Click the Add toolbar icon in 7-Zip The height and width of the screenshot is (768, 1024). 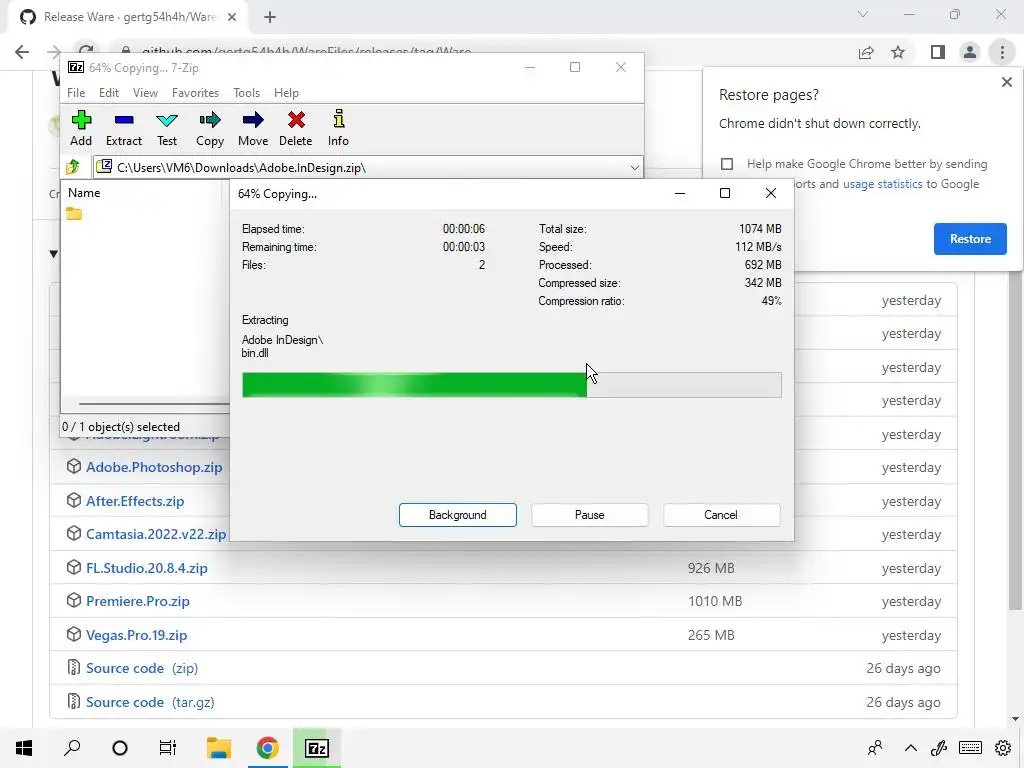[81, 128]
